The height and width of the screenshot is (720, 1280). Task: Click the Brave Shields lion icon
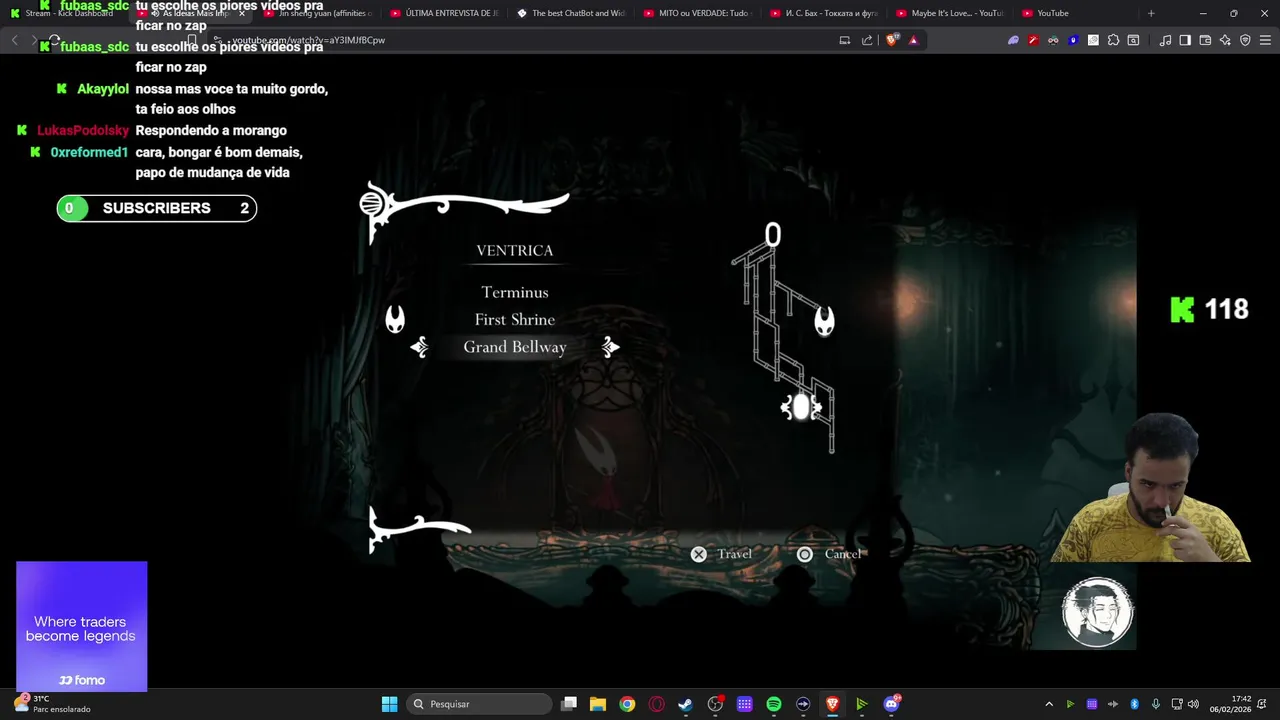pos(893,40)
